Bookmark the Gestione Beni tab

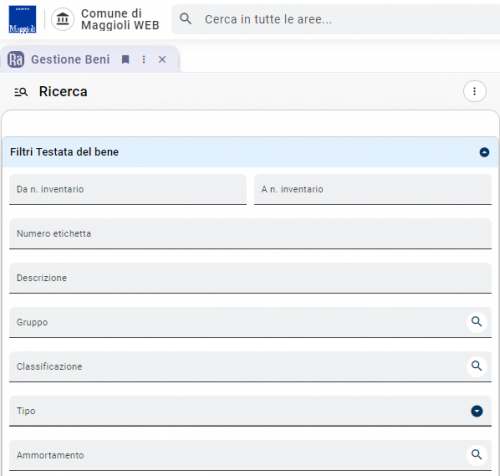(125, 60)
